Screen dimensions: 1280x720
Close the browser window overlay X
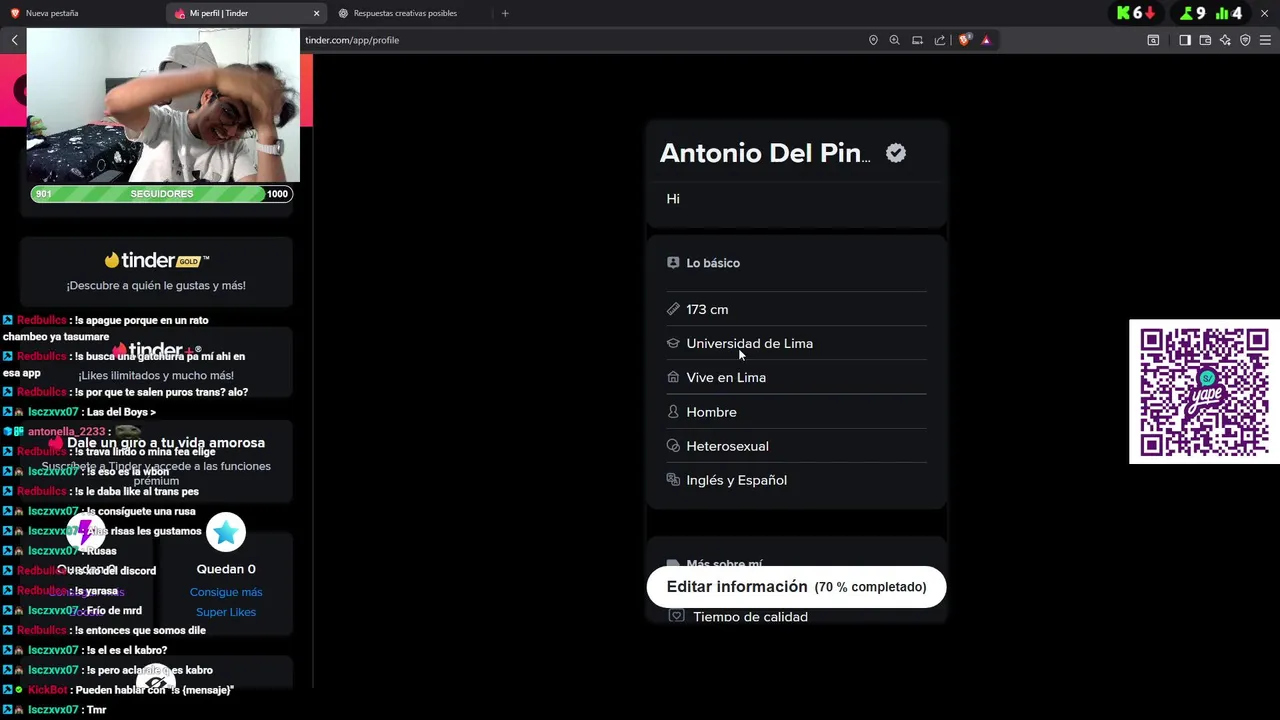pos(1264,13)
